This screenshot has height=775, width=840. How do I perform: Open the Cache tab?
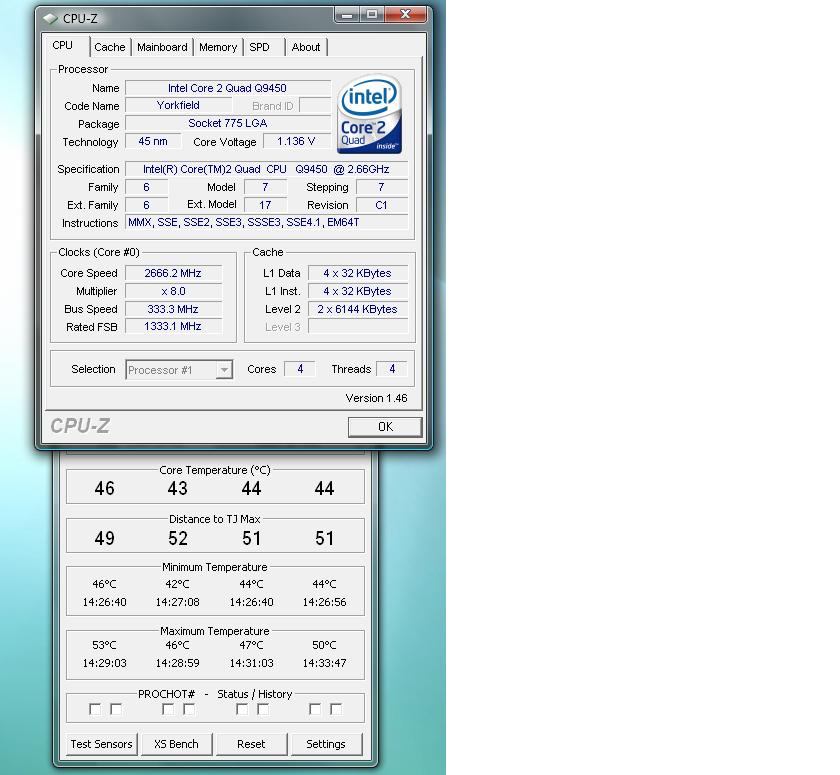point(110,47)
